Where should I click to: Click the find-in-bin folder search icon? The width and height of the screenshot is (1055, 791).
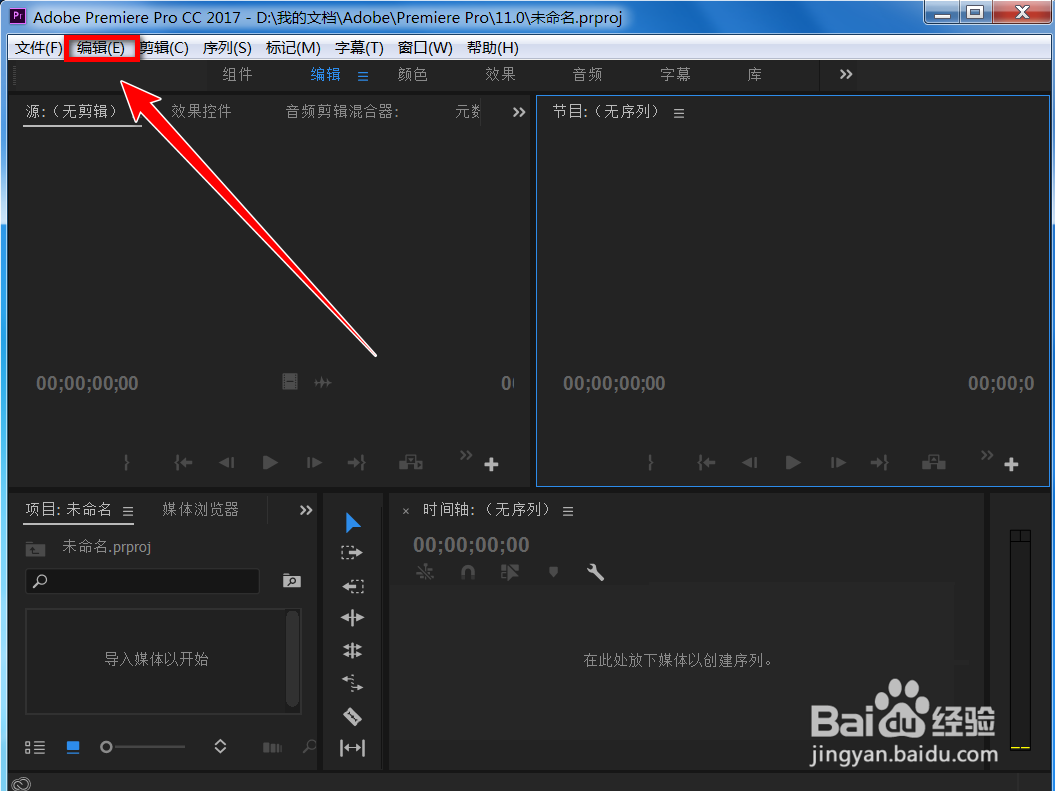tap(291, 580)
